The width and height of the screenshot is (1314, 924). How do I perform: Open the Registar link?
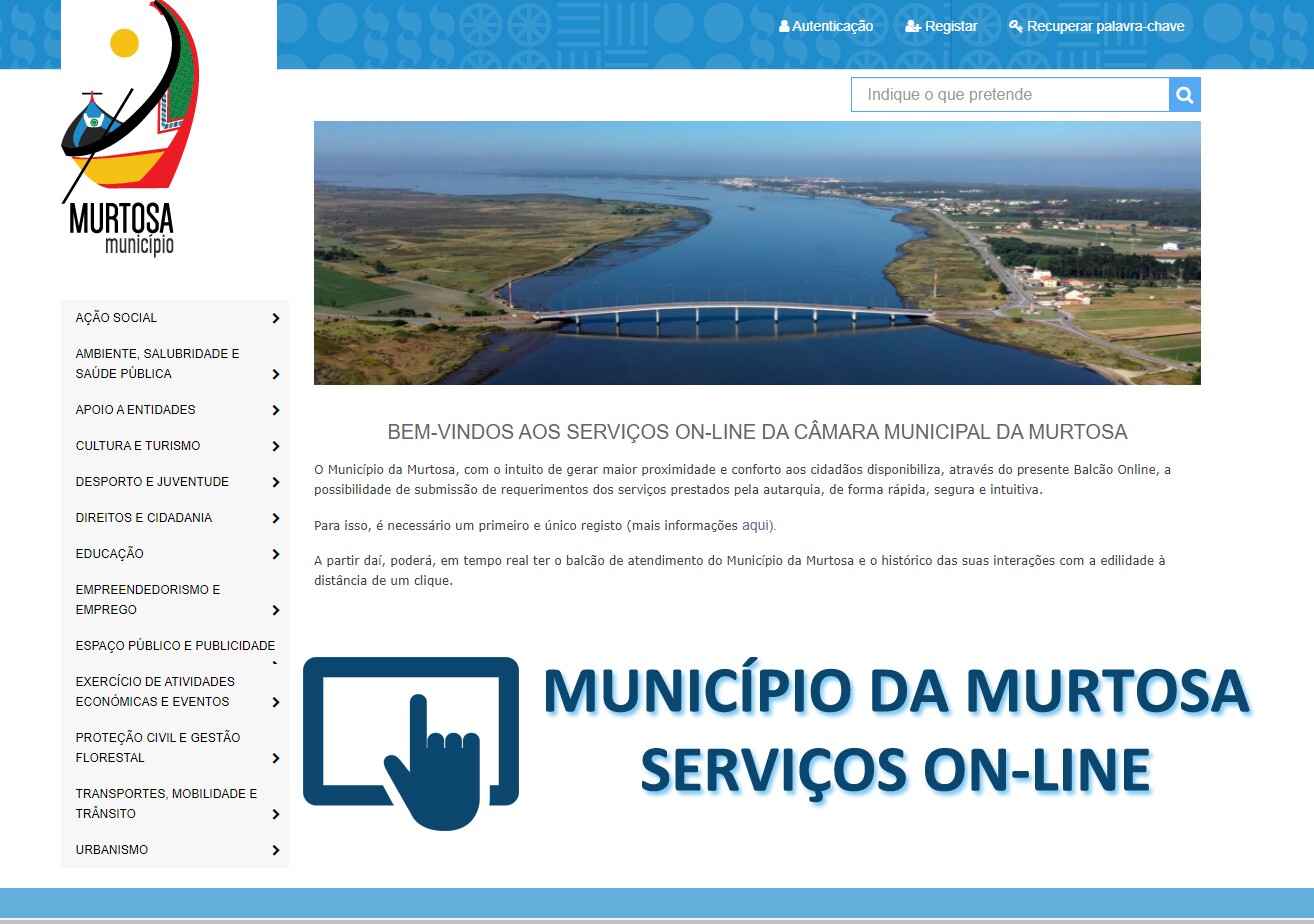951,27
